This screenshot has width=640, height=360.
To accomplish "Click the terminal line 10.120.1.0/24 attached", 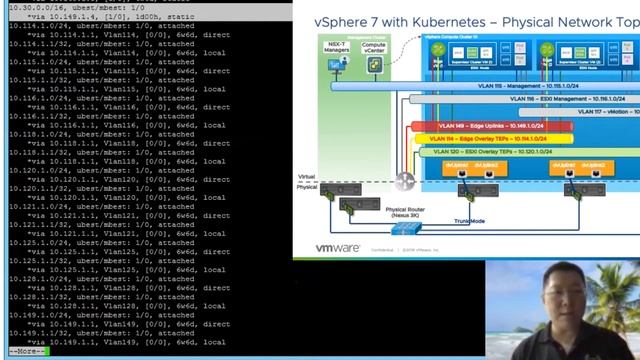I will tap(102, 170).
